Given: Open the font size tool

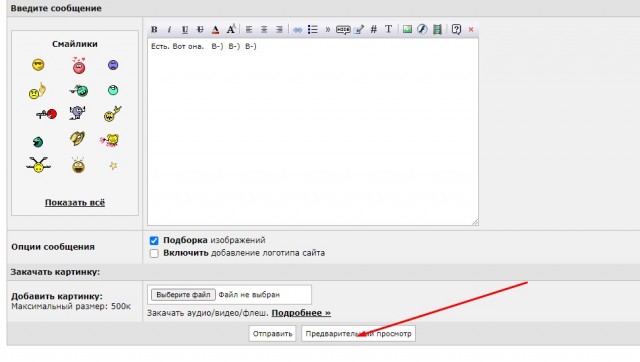Looking at the screenshot, I should tap(231, 29).
